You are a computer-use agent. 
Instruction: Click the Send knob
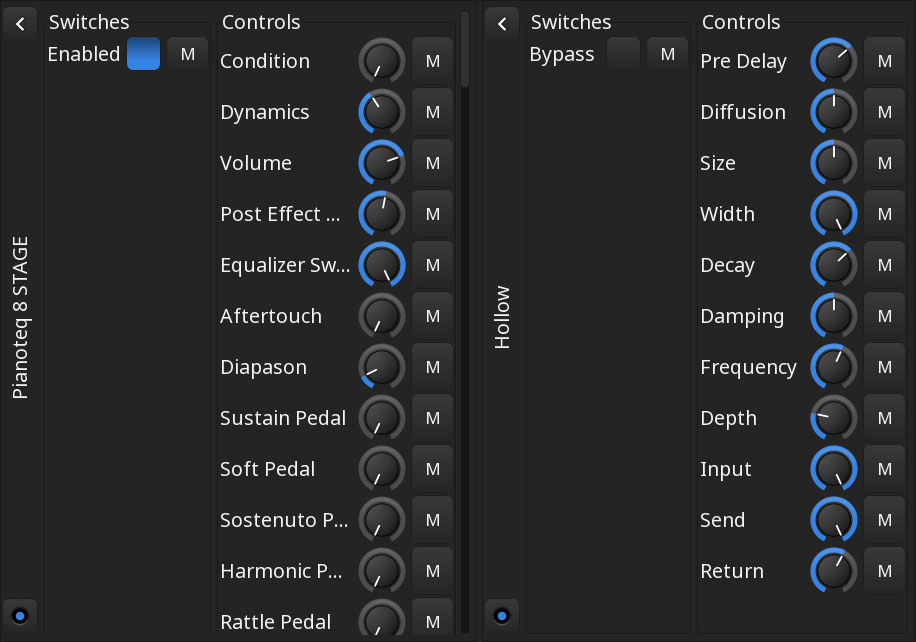pyautogui.click(x=834, y=520)
